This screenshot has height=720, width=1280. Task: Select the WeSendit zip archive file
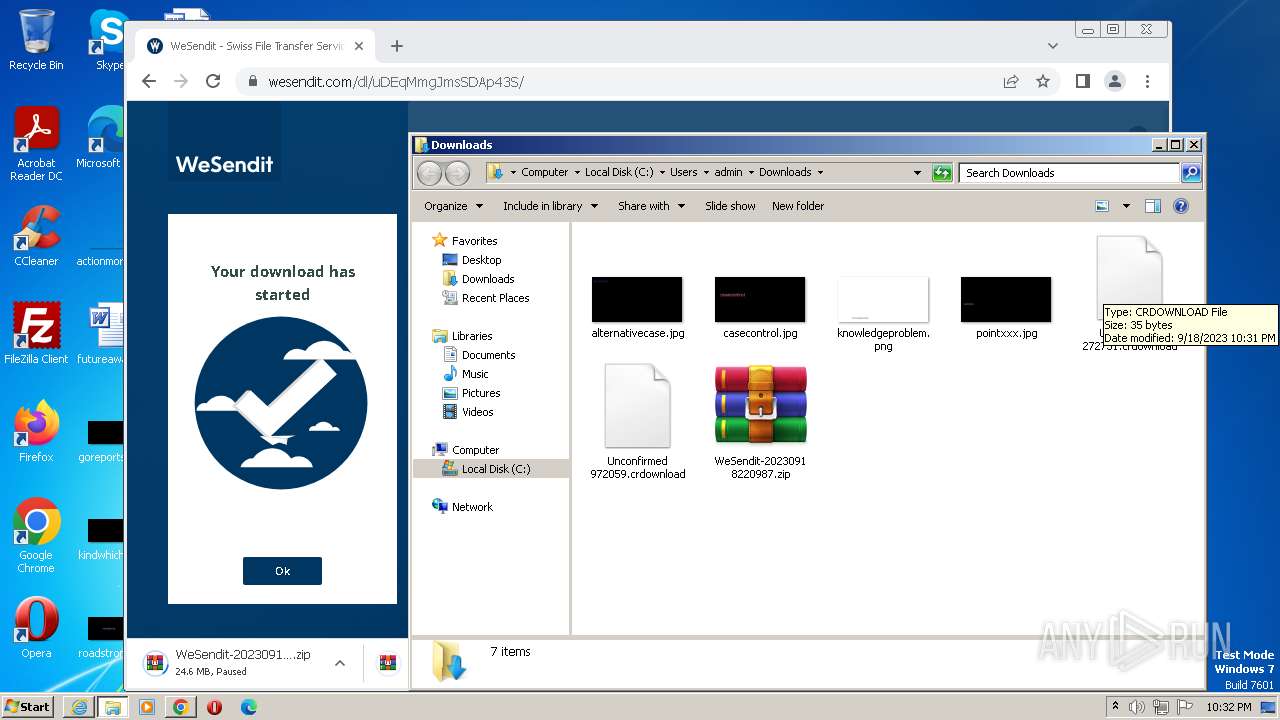point(760,420)
